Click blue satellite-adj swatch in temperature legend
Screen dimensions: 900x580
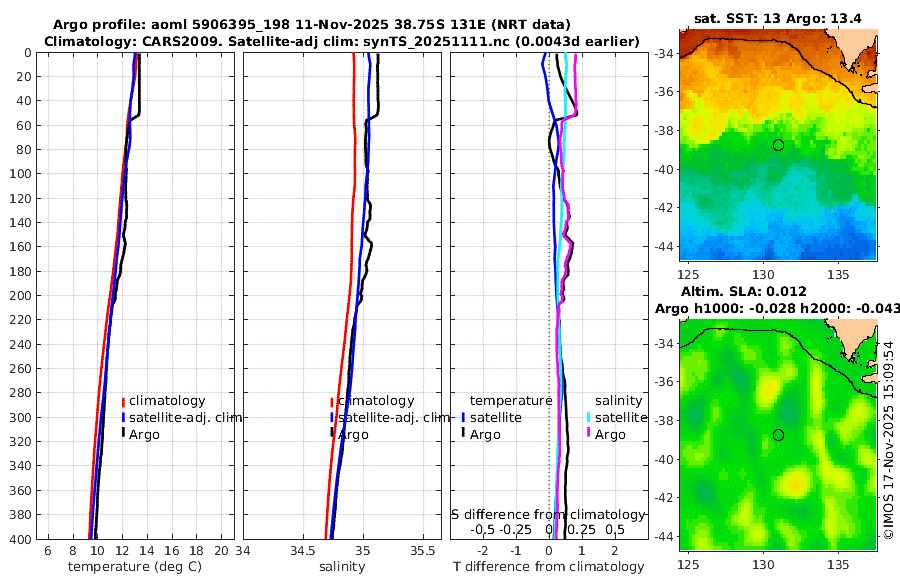coord(123,417)
